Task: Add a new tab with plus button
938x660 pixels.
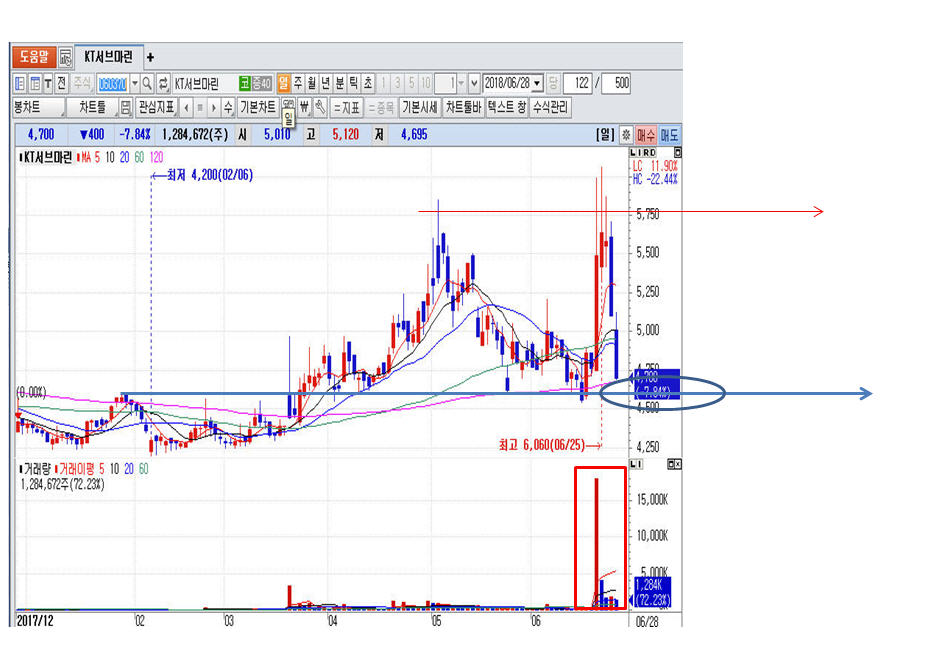Action: click(150, 57)
